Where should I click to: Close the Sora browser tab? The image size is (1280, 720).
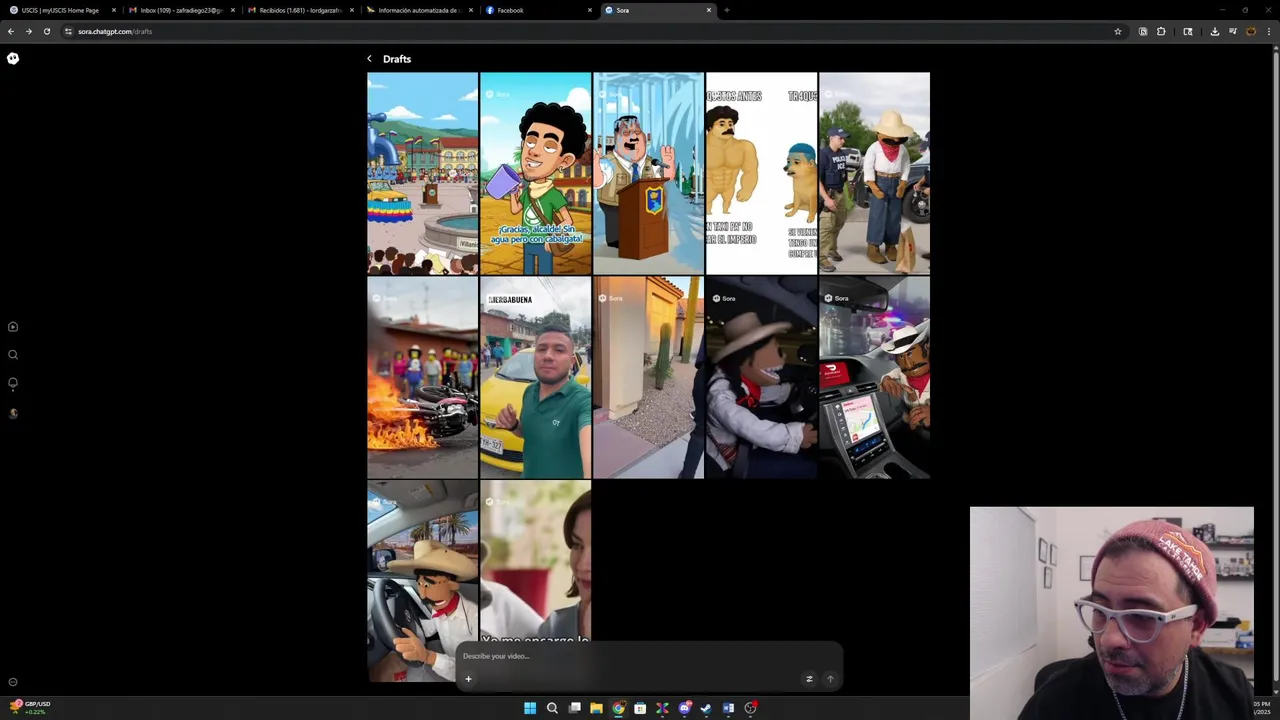click(x=709, y=10)
